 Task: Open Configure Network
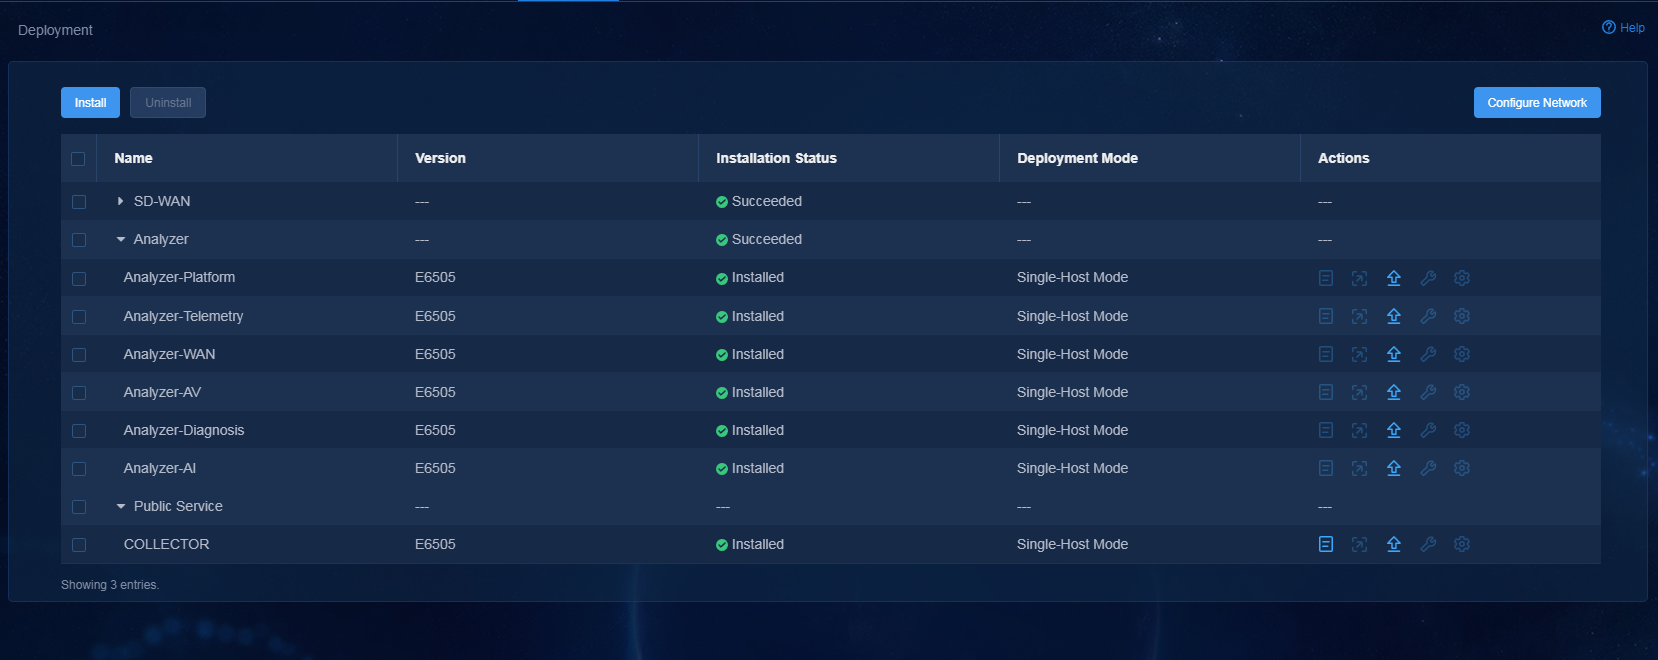tap(1537, 103)
